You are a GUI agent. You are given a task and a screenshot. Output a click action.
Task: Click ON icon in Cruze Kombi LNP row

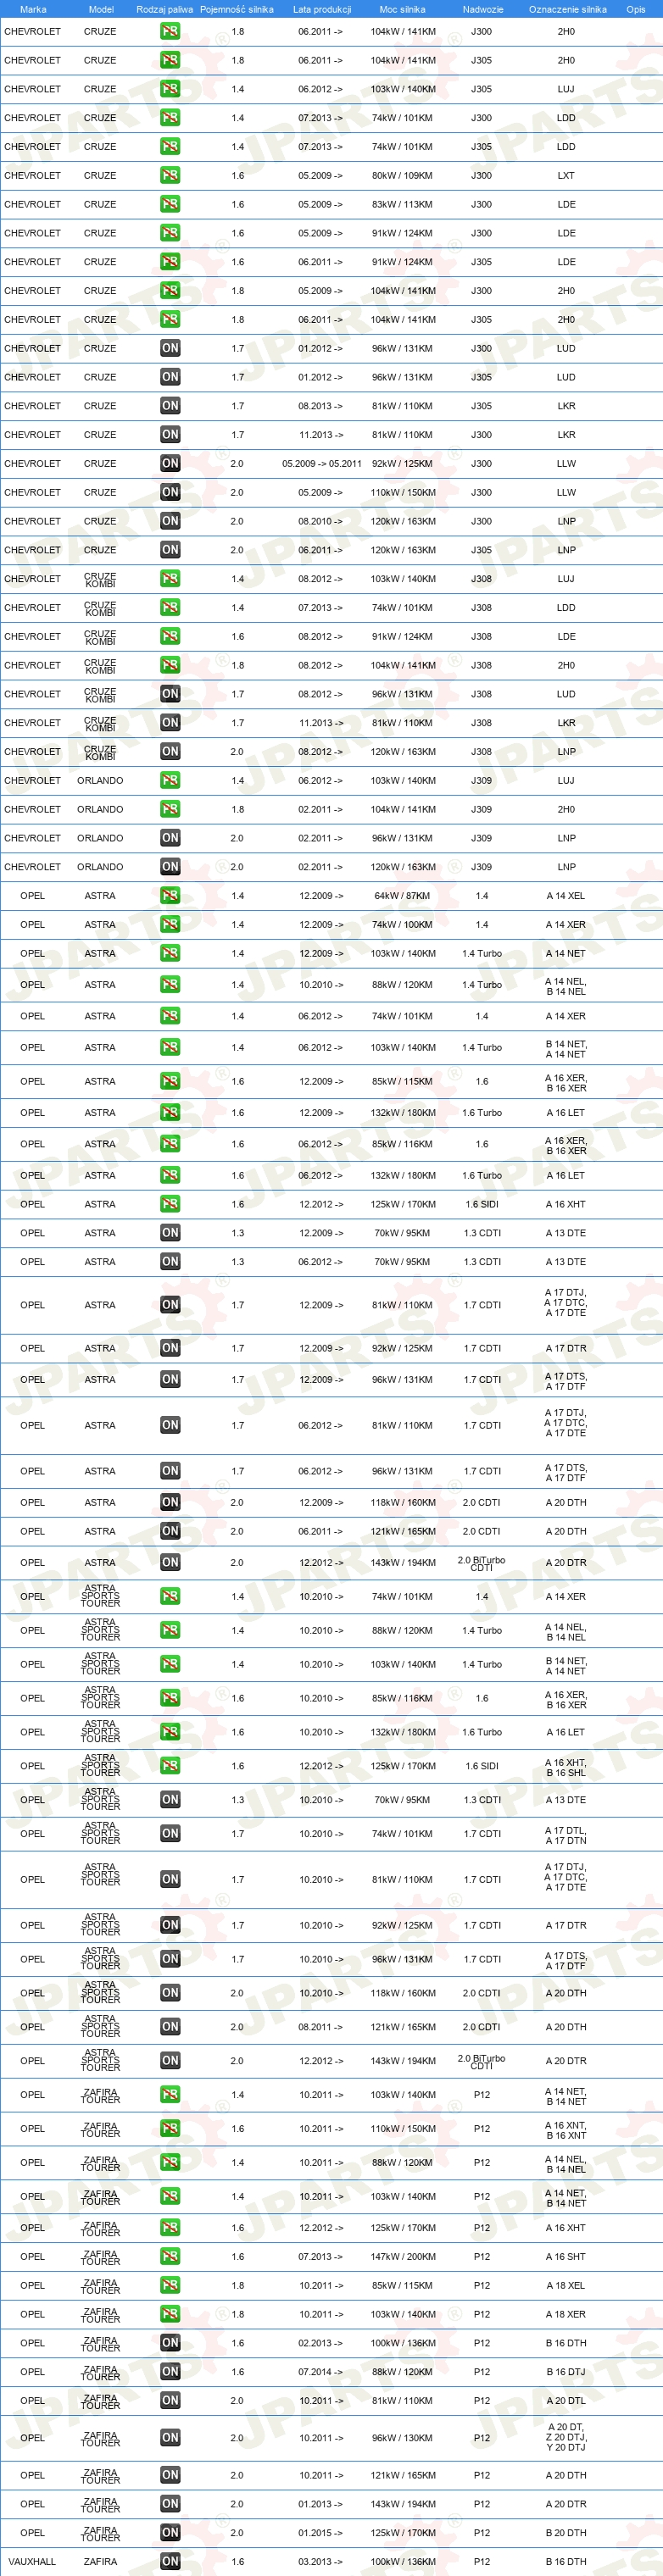[170, 751]
